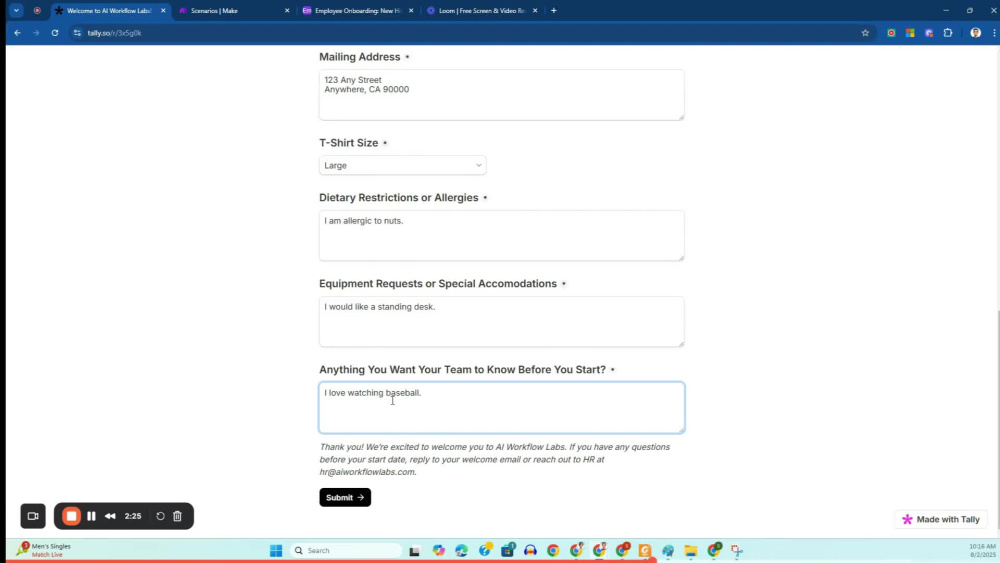Close the Scenarios | Make tab
The width and height of the screenshot is (1000, 563).
287,10
